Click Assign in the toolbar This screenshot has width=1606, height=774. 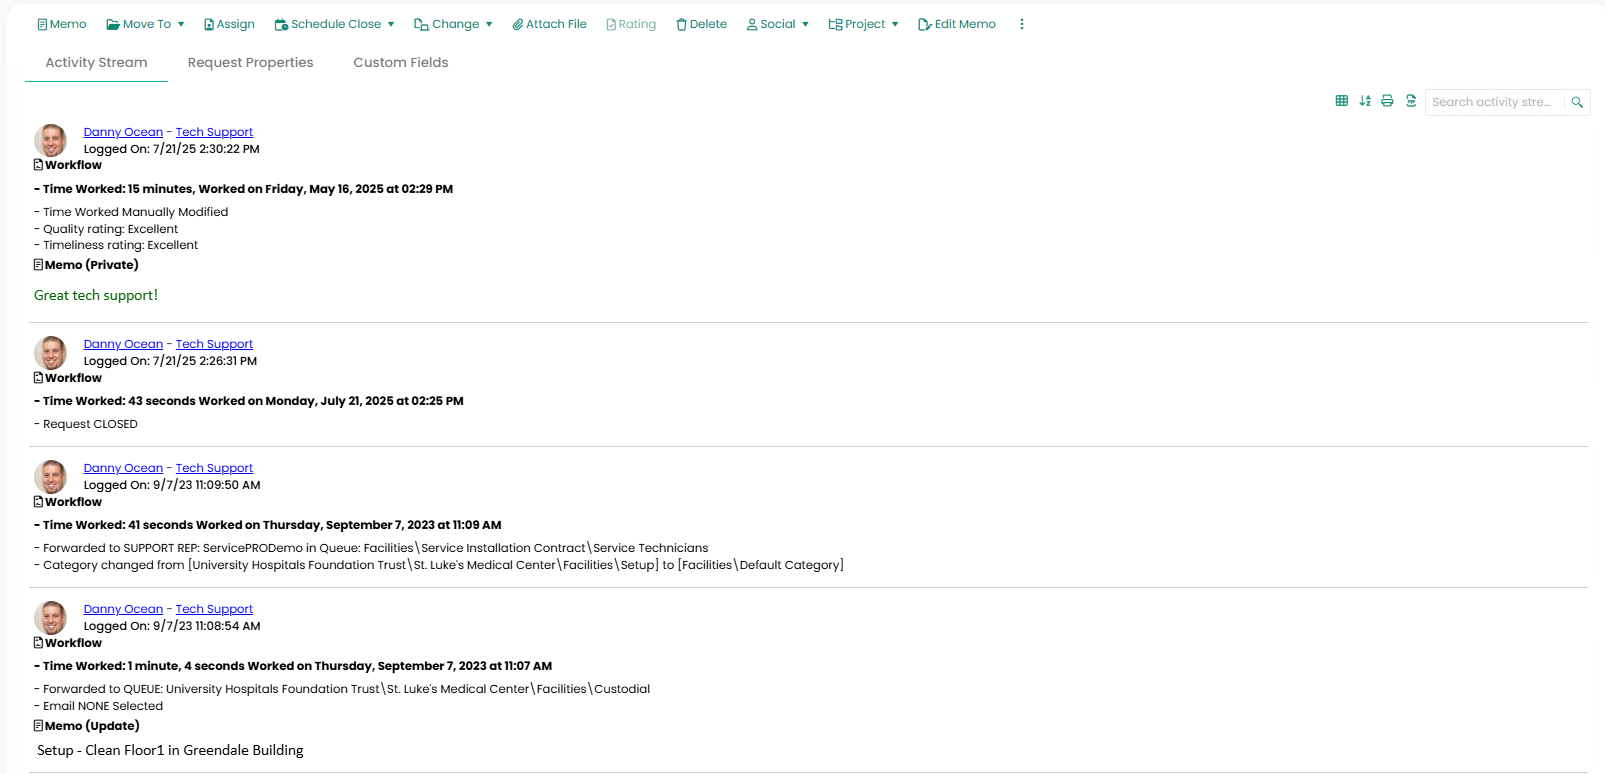(229, 24)
